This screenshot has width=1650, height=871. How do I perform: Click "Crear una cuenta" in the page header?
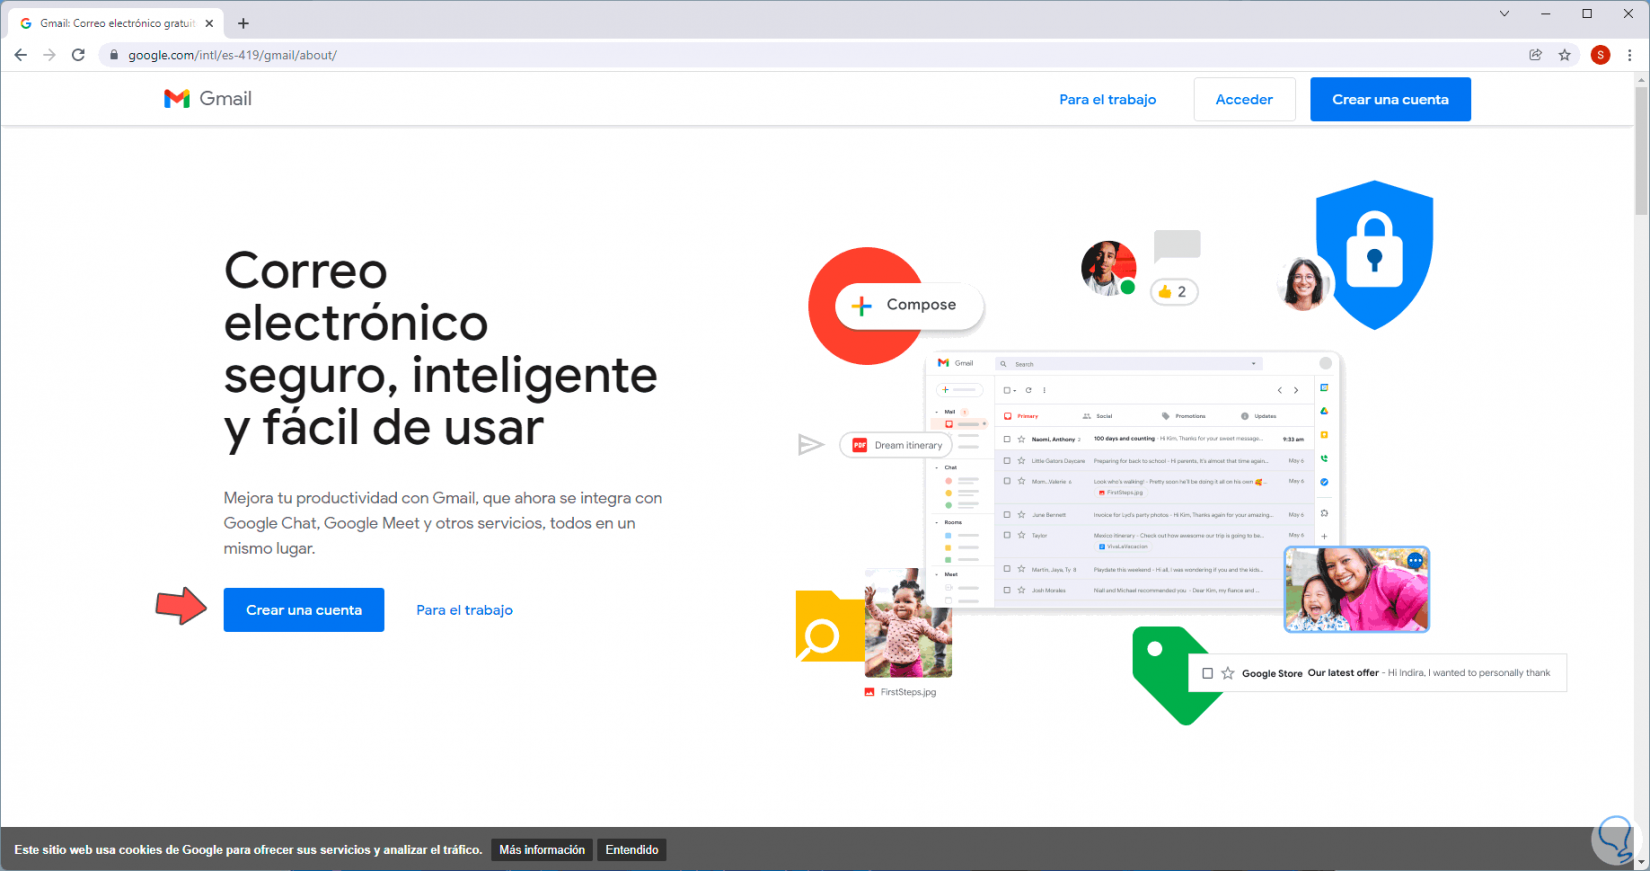pyautogui.click(x=1390, y=99)
